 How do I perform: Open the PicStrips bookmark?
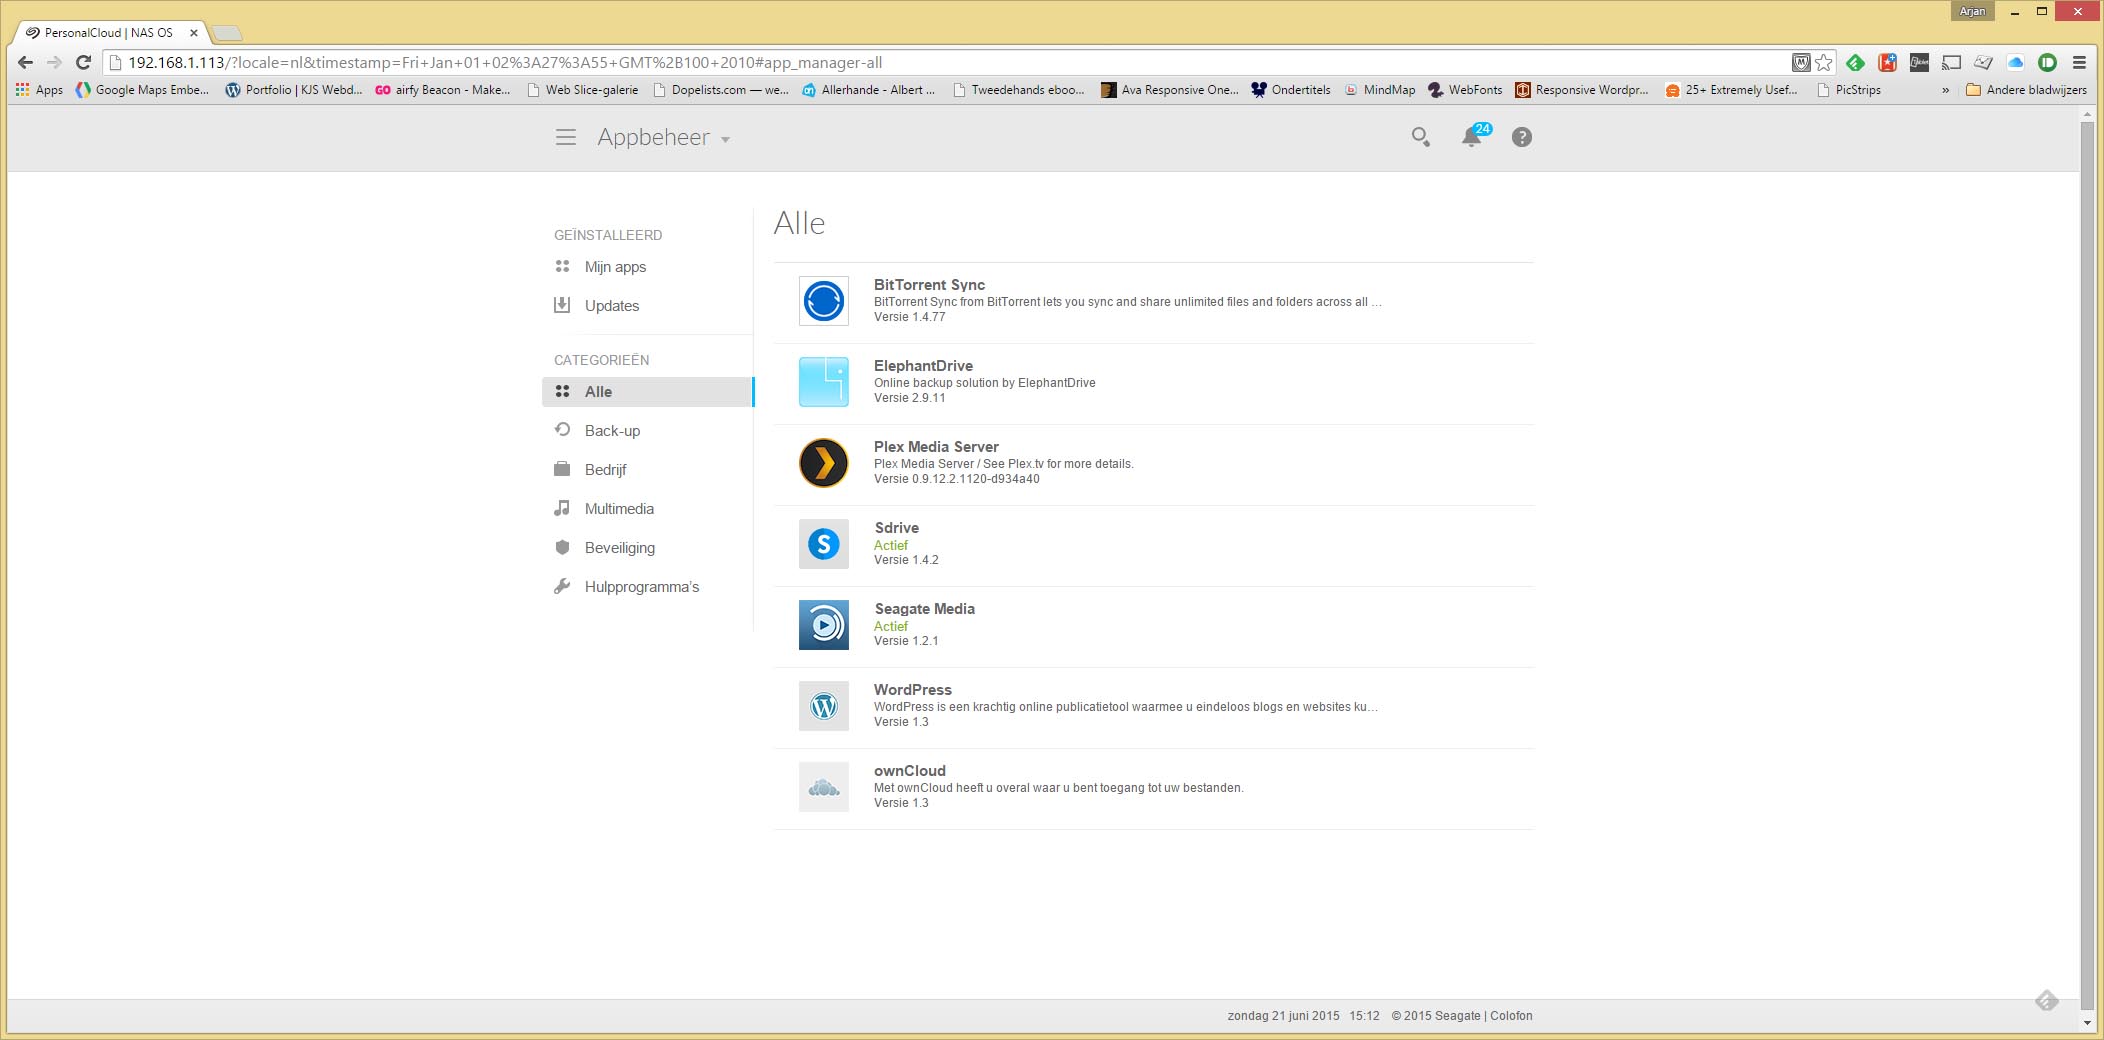pos(1849,90)
